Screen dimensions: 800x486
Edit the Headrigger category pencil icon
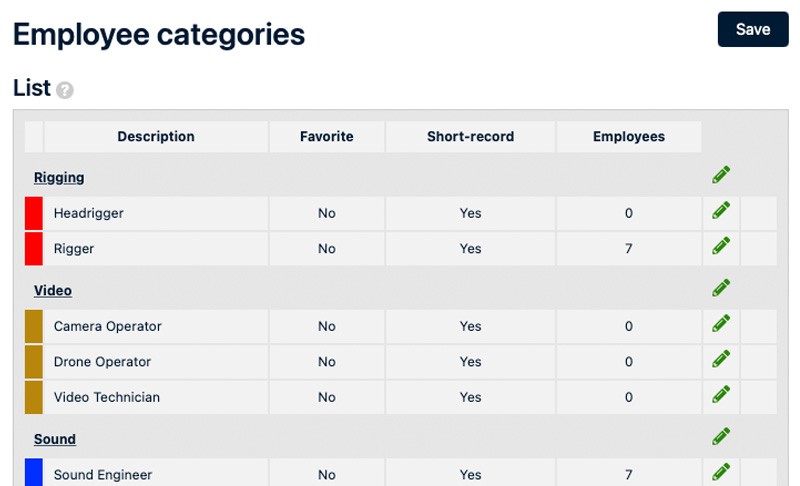click(x=721, y=211)
